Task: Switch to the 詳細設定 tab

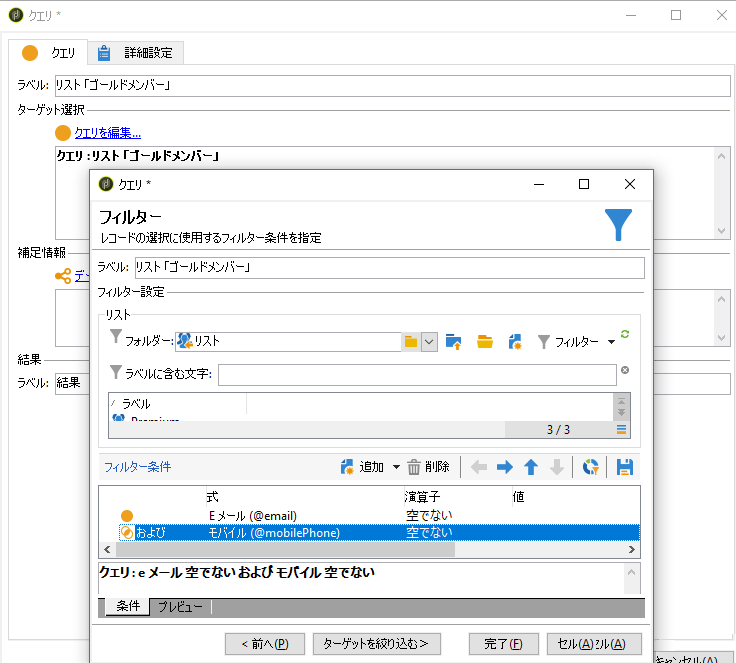Action: coord(136,53)
